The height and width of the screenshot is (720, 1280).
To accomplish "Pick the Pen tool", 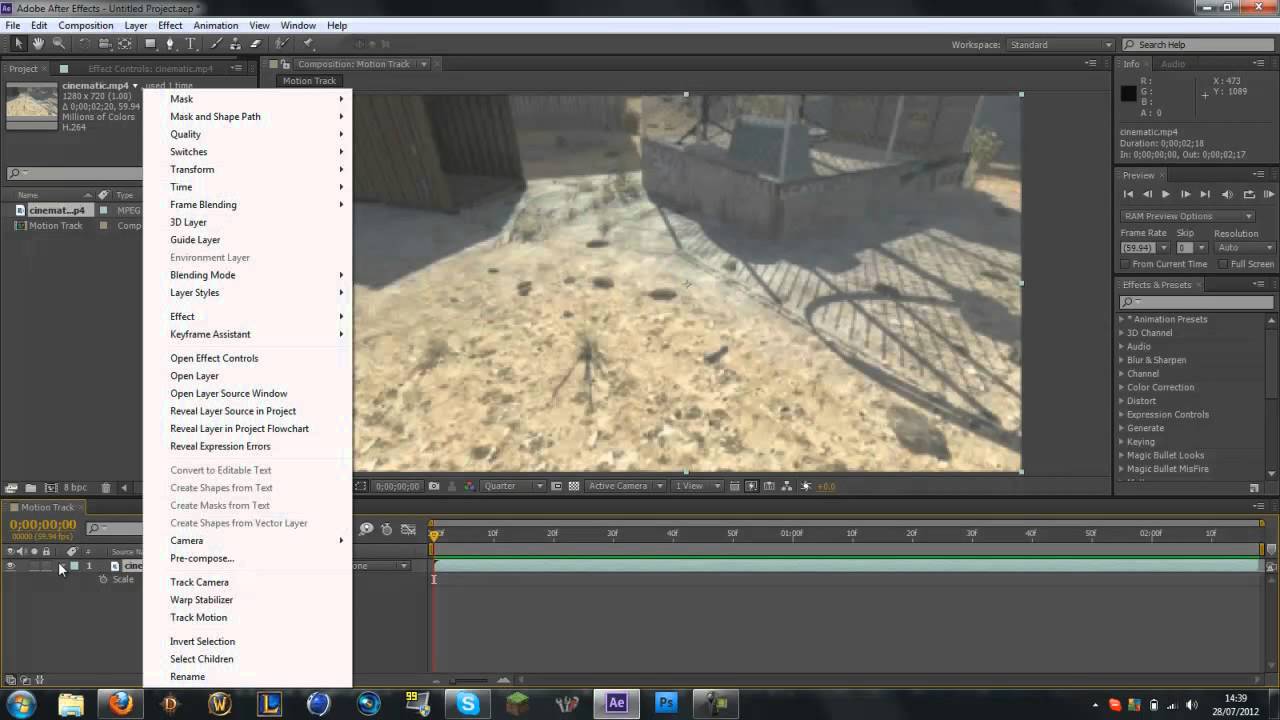I will click(170, 44).
